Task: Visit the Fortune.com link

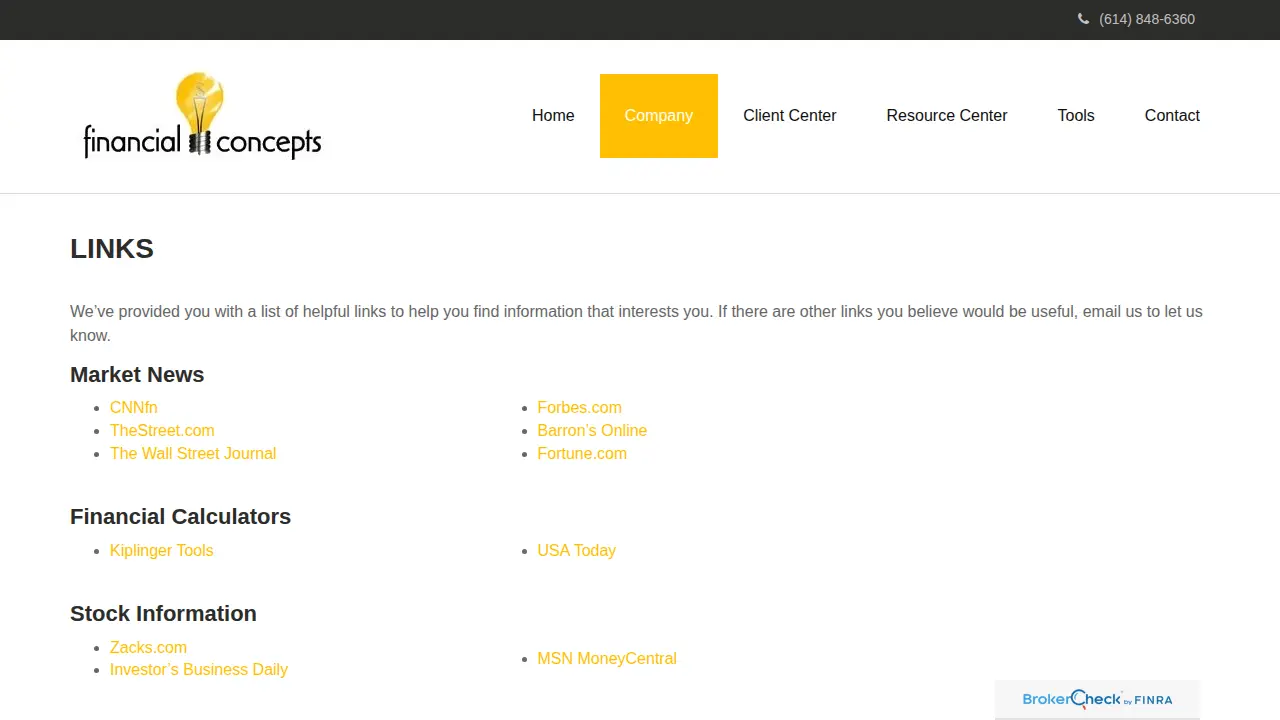Action: 582,454
